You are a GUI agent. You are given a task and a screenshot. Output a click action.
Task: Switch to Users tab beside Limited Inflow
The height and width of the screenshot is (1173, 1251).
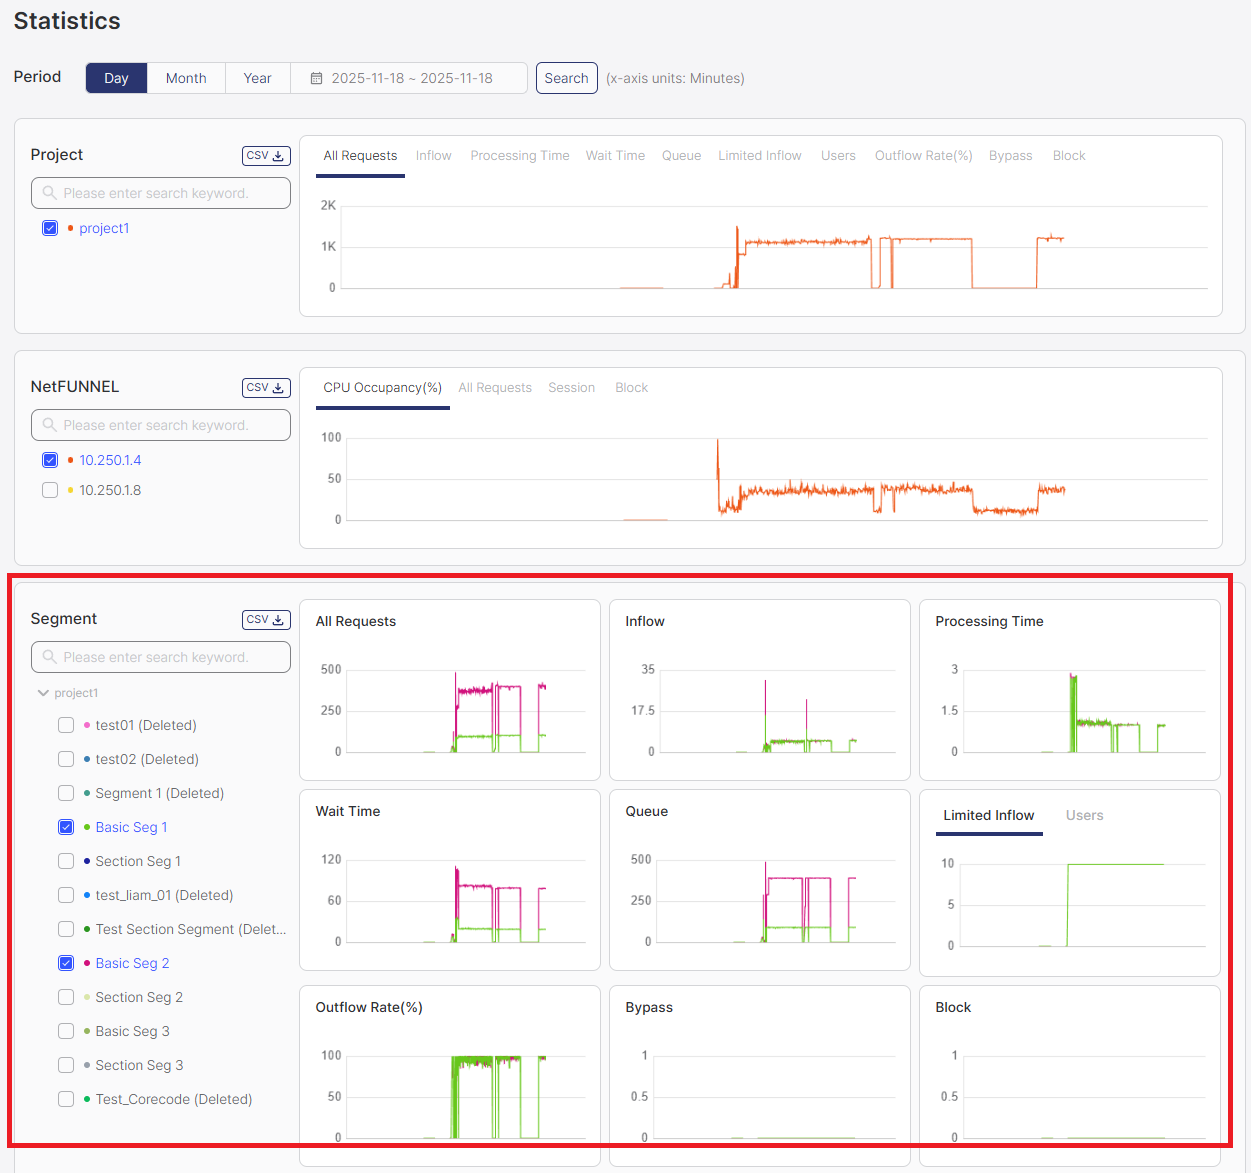1084,815
